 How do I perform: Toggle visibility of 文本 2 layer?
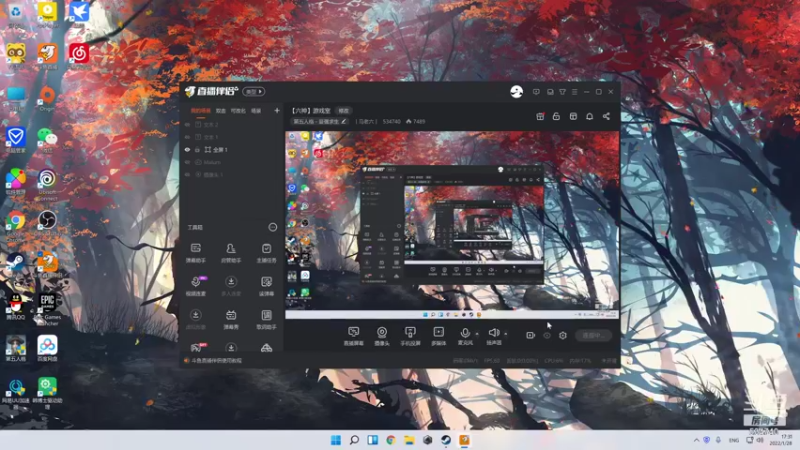187,124
